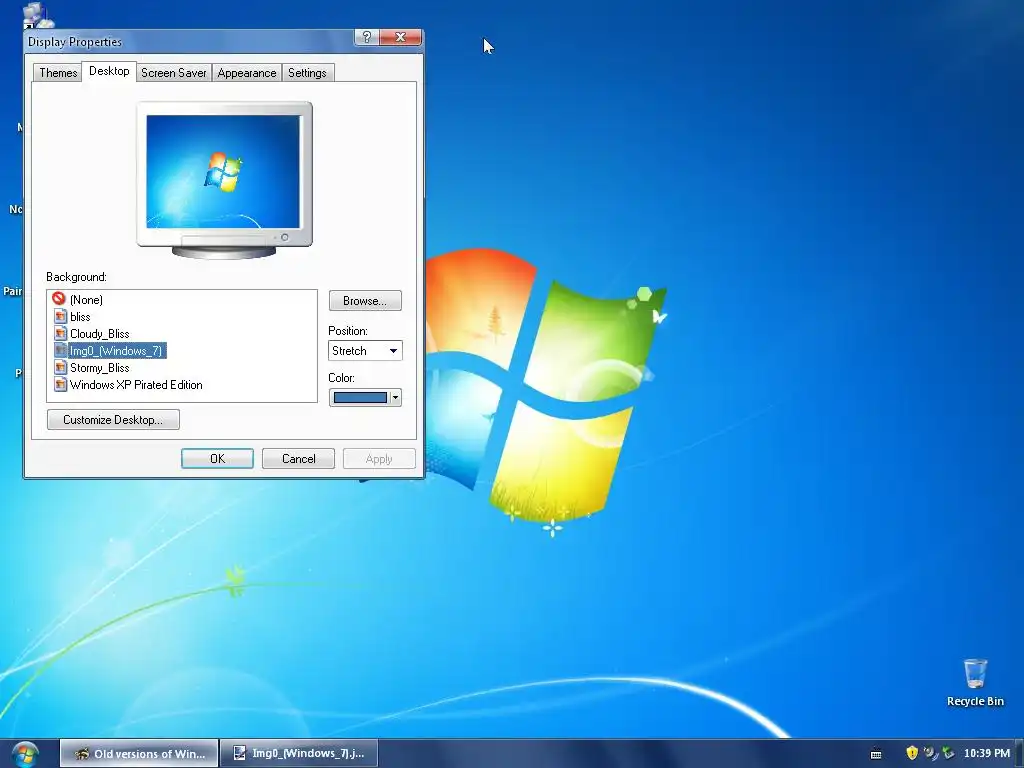
Task: Open Customize Desktop... settings
Action: pyautogui.click(x=113, y=420)
